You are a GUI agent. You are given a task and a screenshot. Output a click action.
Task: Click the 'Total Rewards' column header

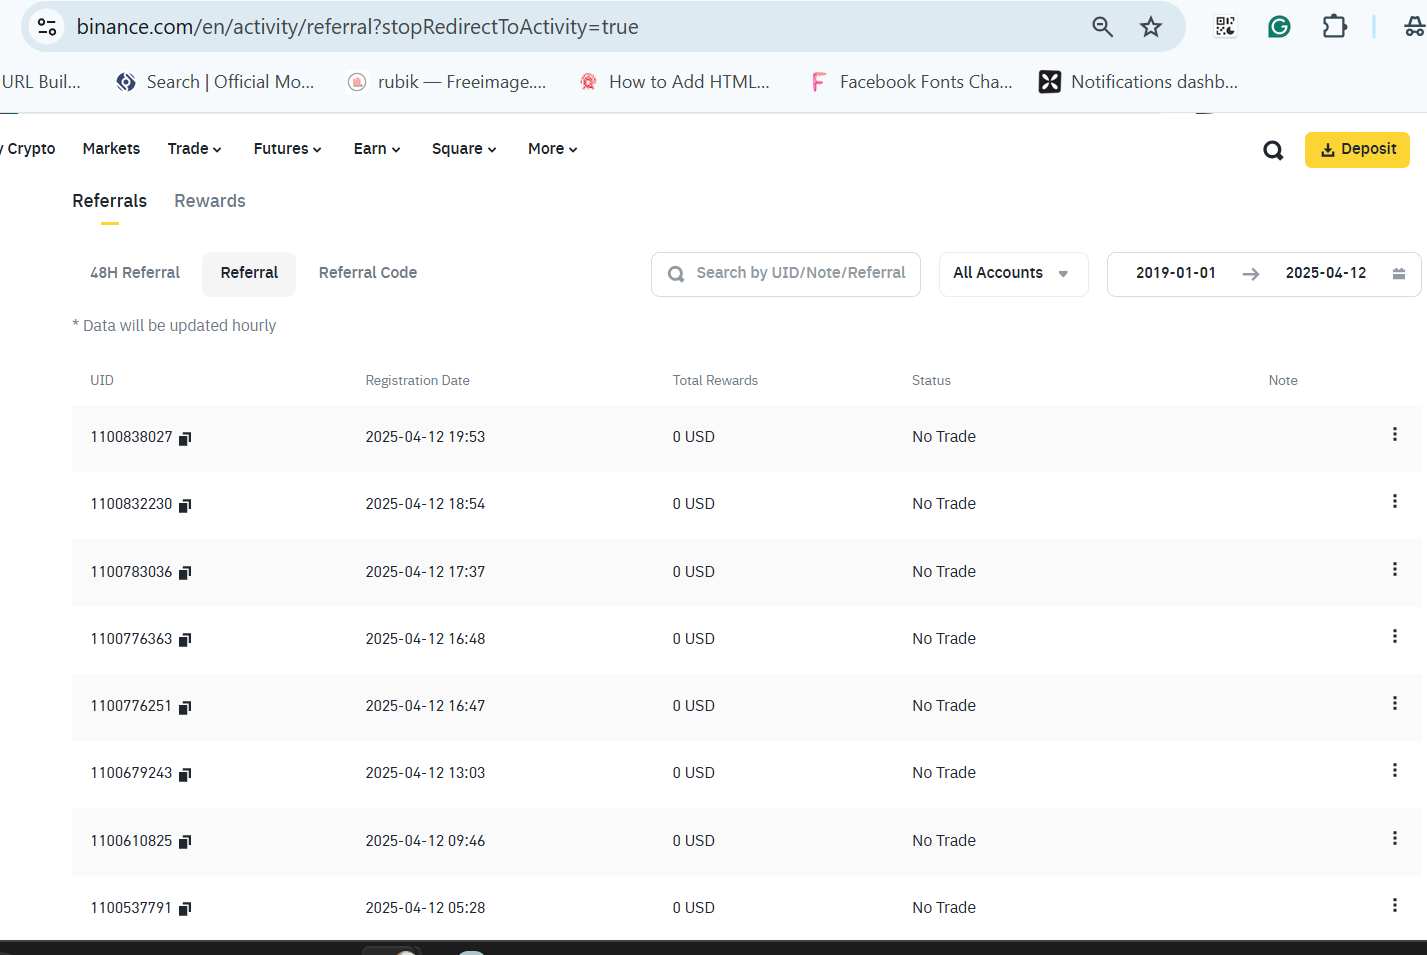tap(715, 381)
